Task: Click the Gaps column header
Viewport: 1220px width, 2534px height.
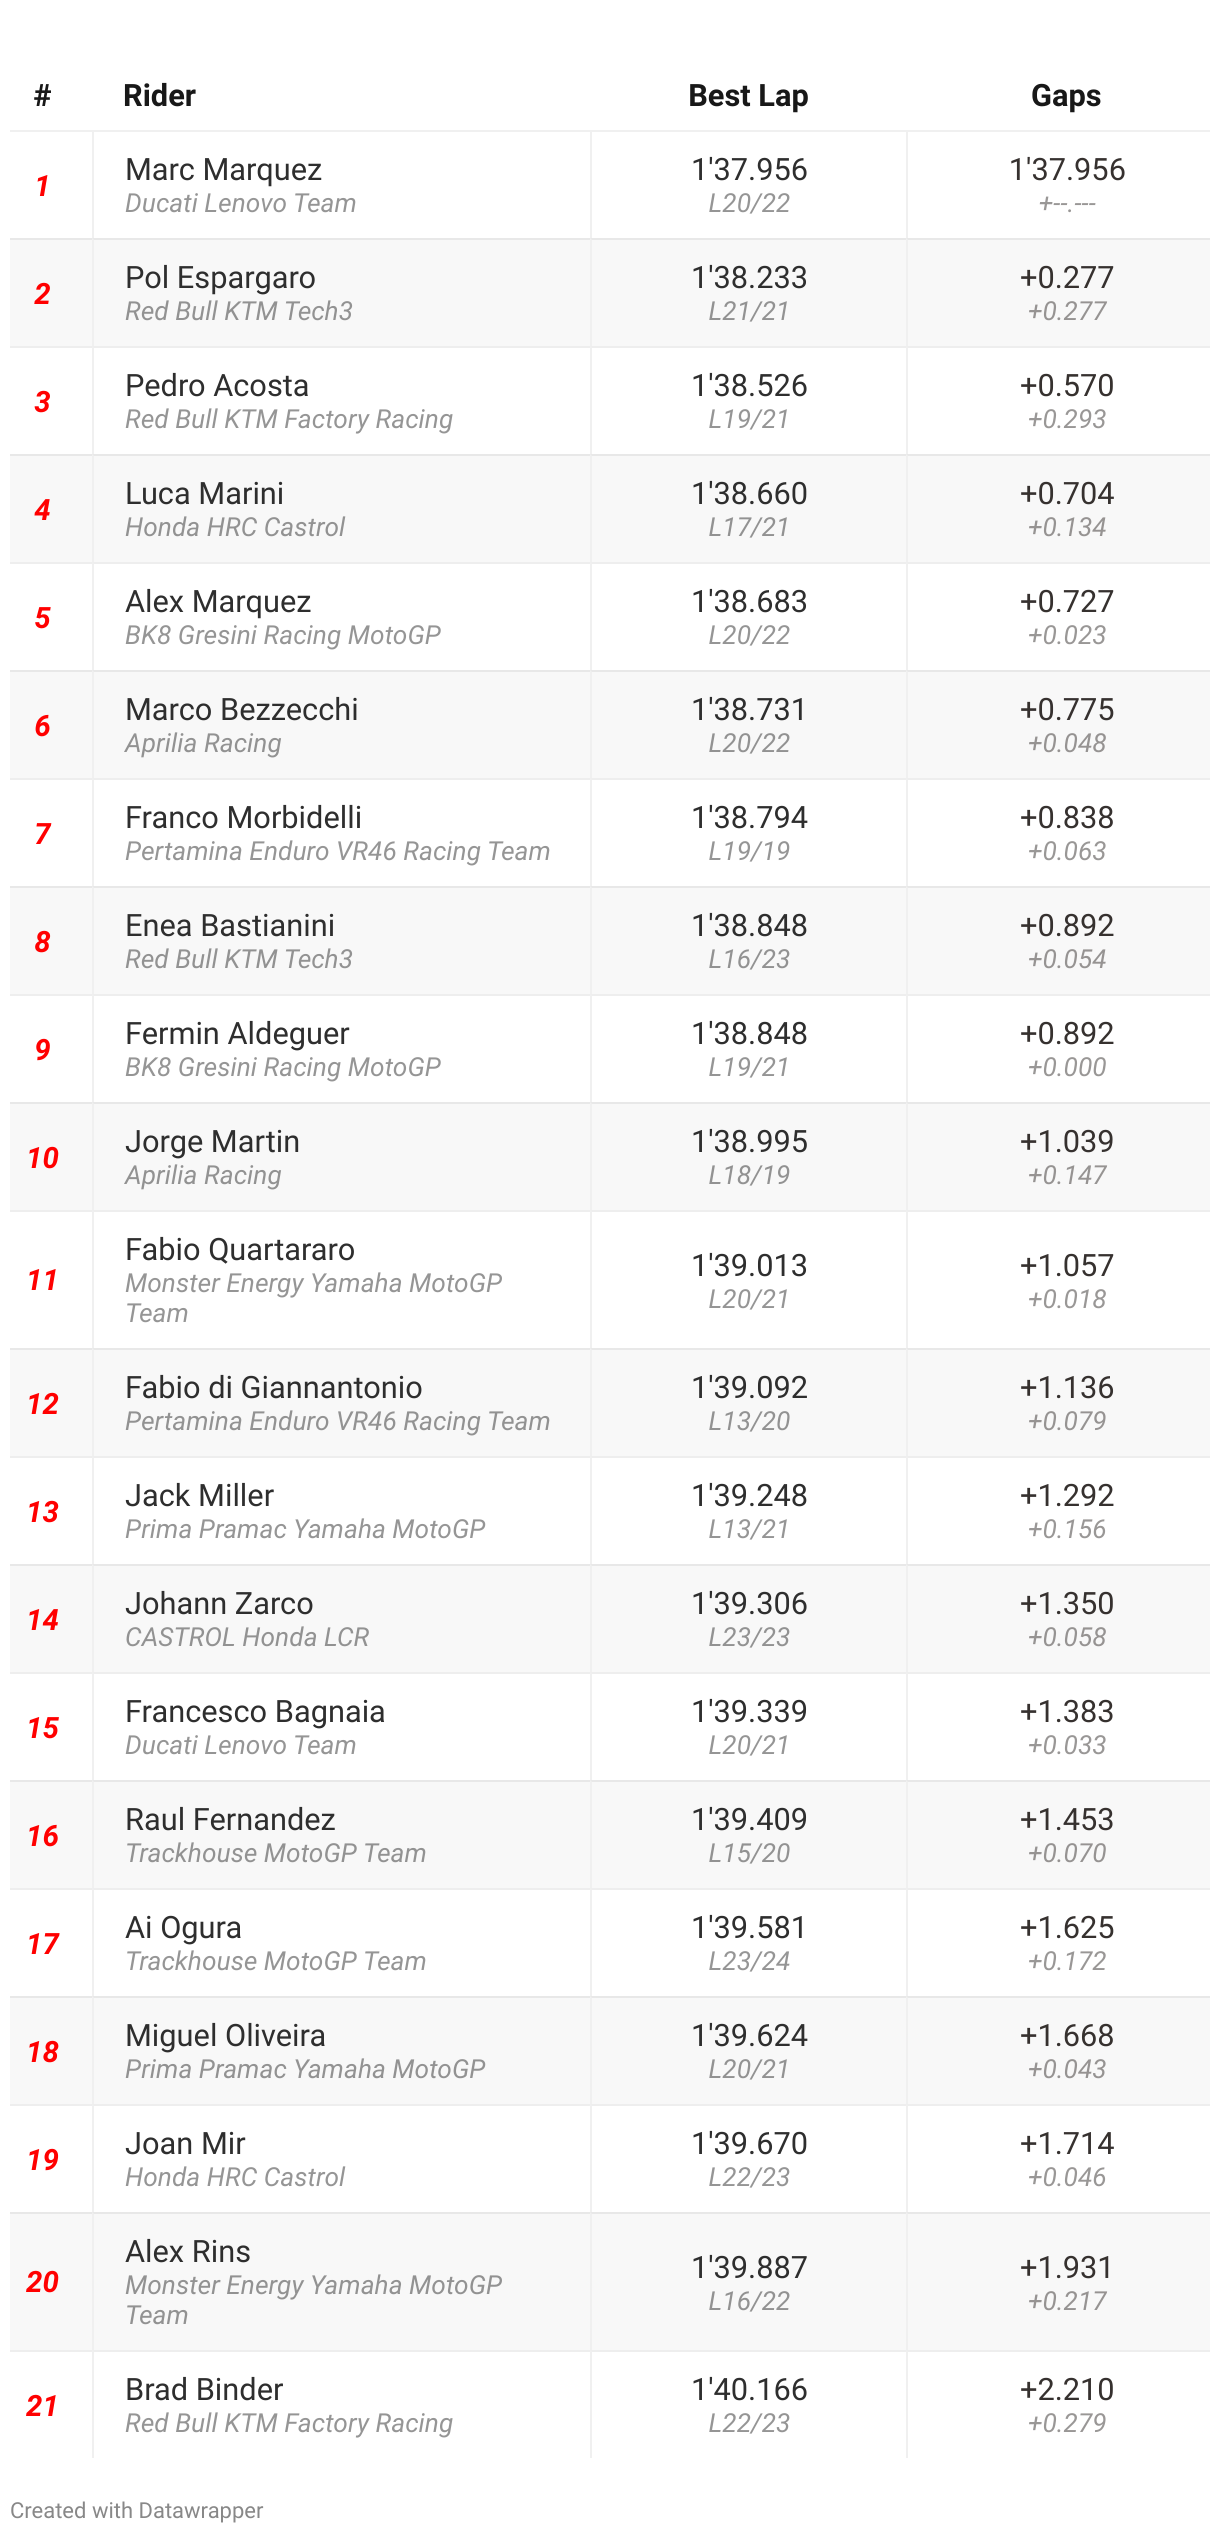Action: coord(1065,96)
